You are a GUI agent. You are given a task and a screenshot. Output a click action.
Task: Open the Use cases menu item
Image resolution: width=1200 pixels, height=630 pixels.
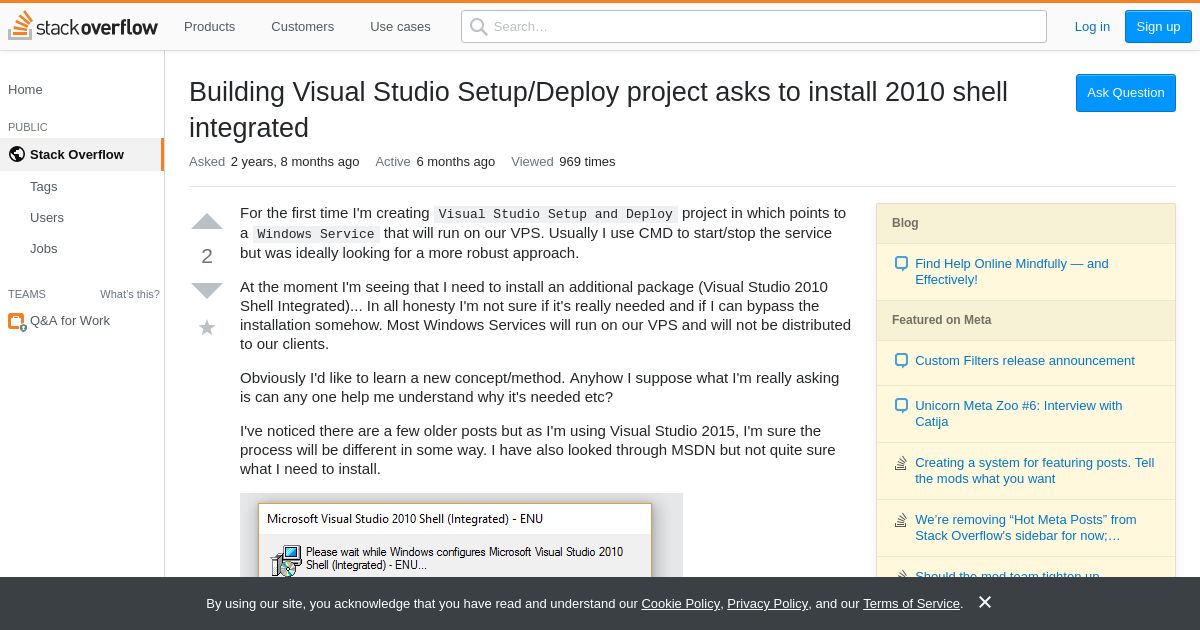point(400,27)
